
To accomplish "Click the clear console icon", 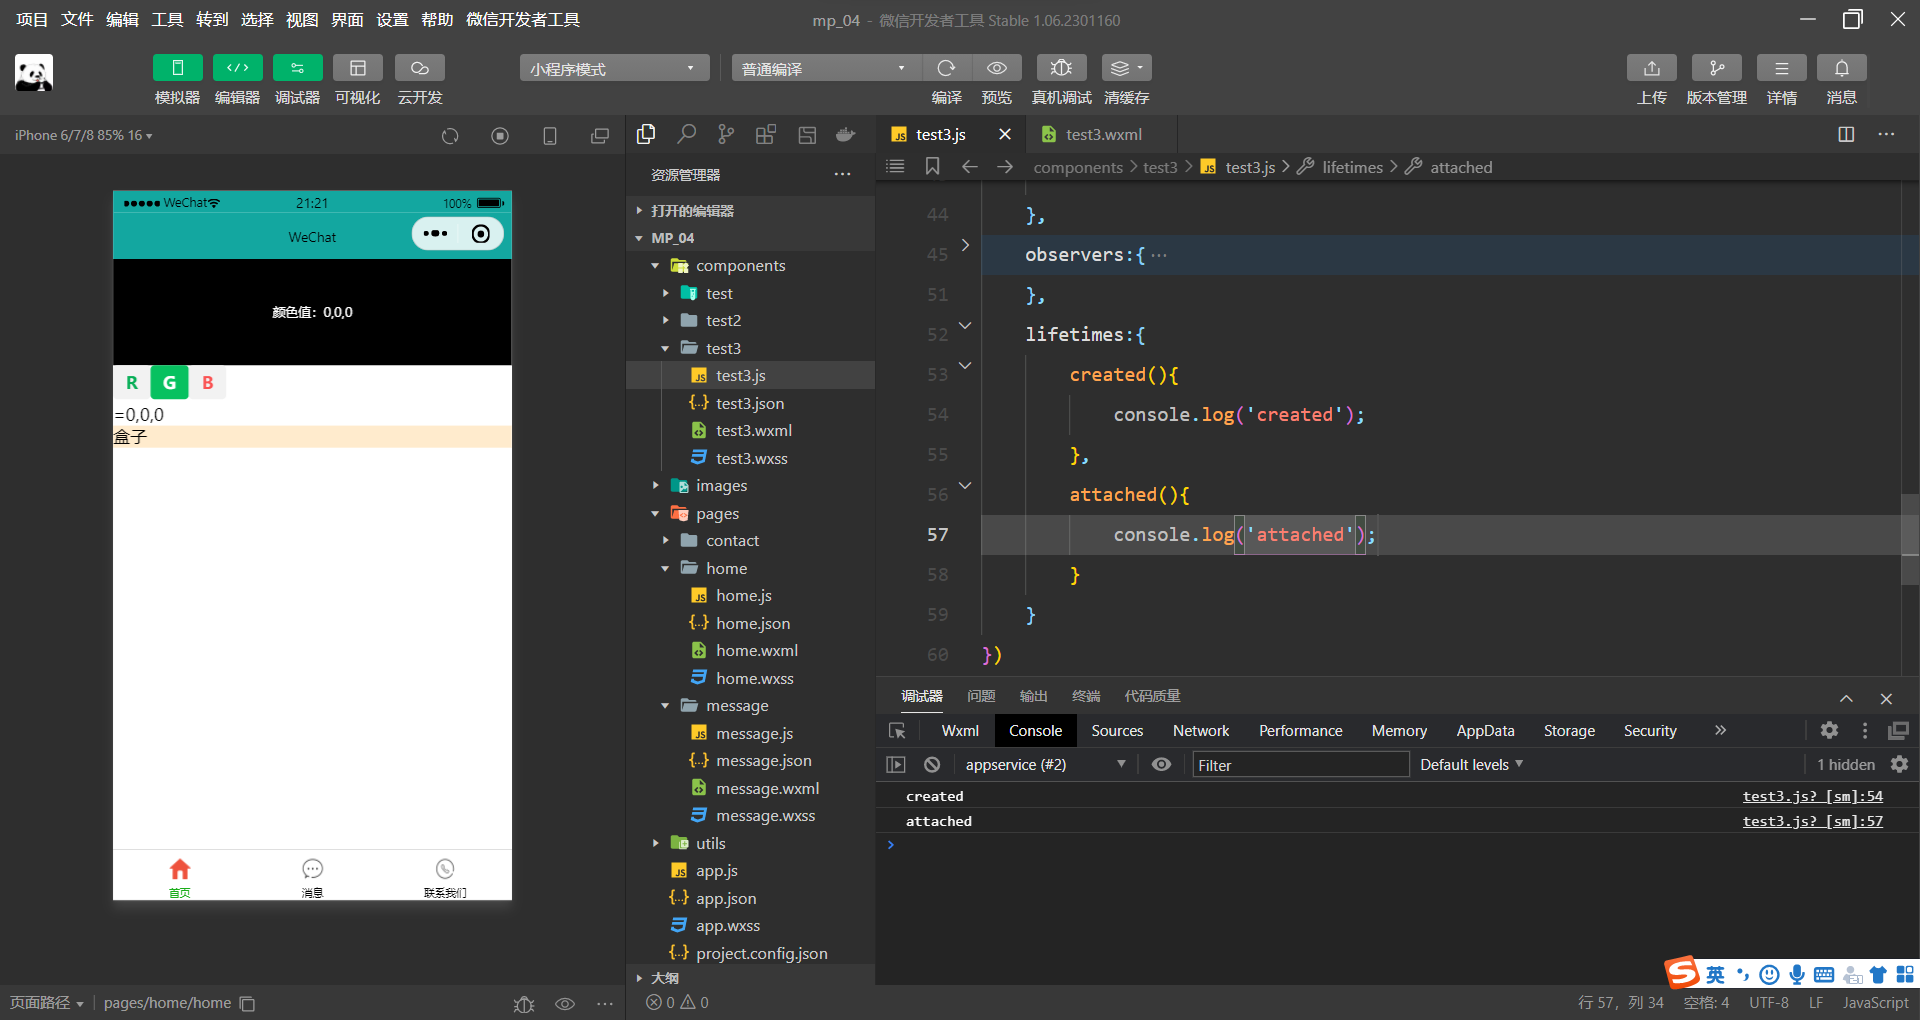I will click(x=932, y=765).
